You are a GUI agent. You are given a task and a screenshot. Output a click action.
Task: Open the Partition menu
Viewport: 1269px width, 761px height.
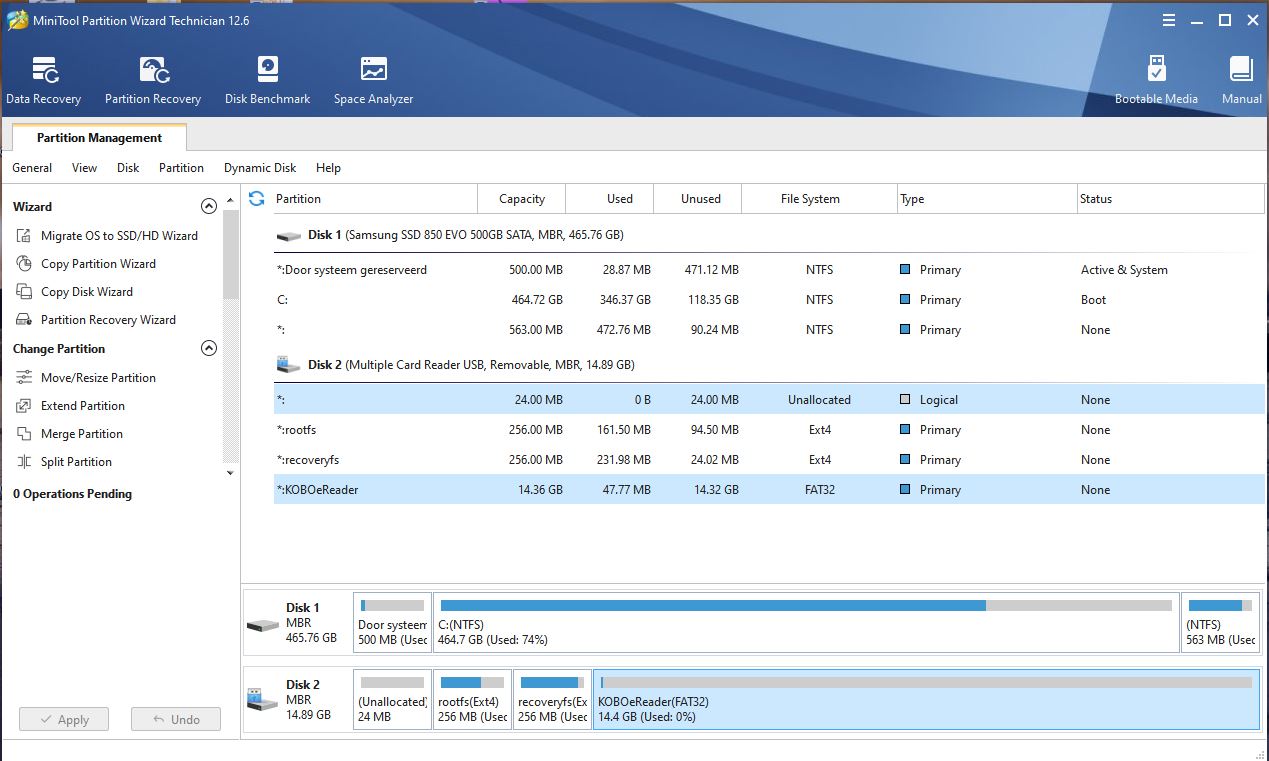coord(181,168)
